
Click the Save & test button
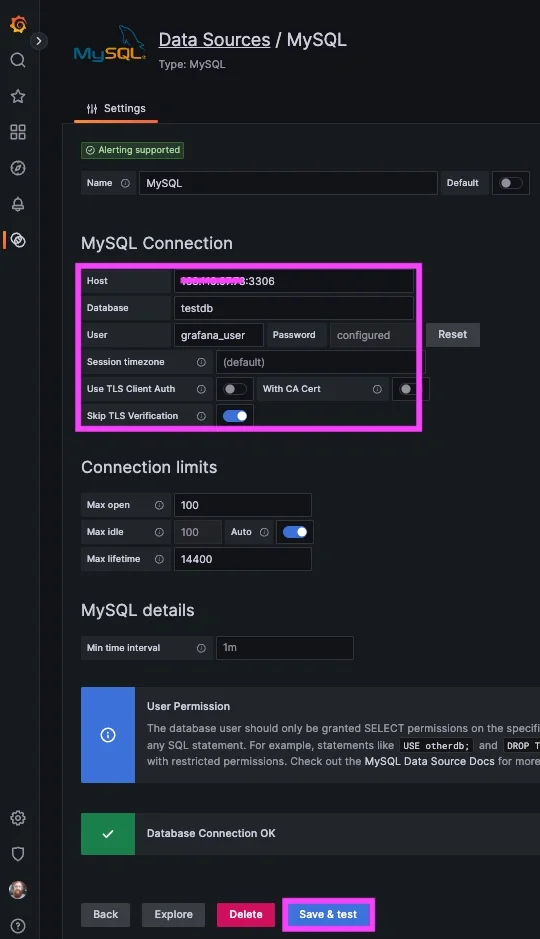pos(328,914)
